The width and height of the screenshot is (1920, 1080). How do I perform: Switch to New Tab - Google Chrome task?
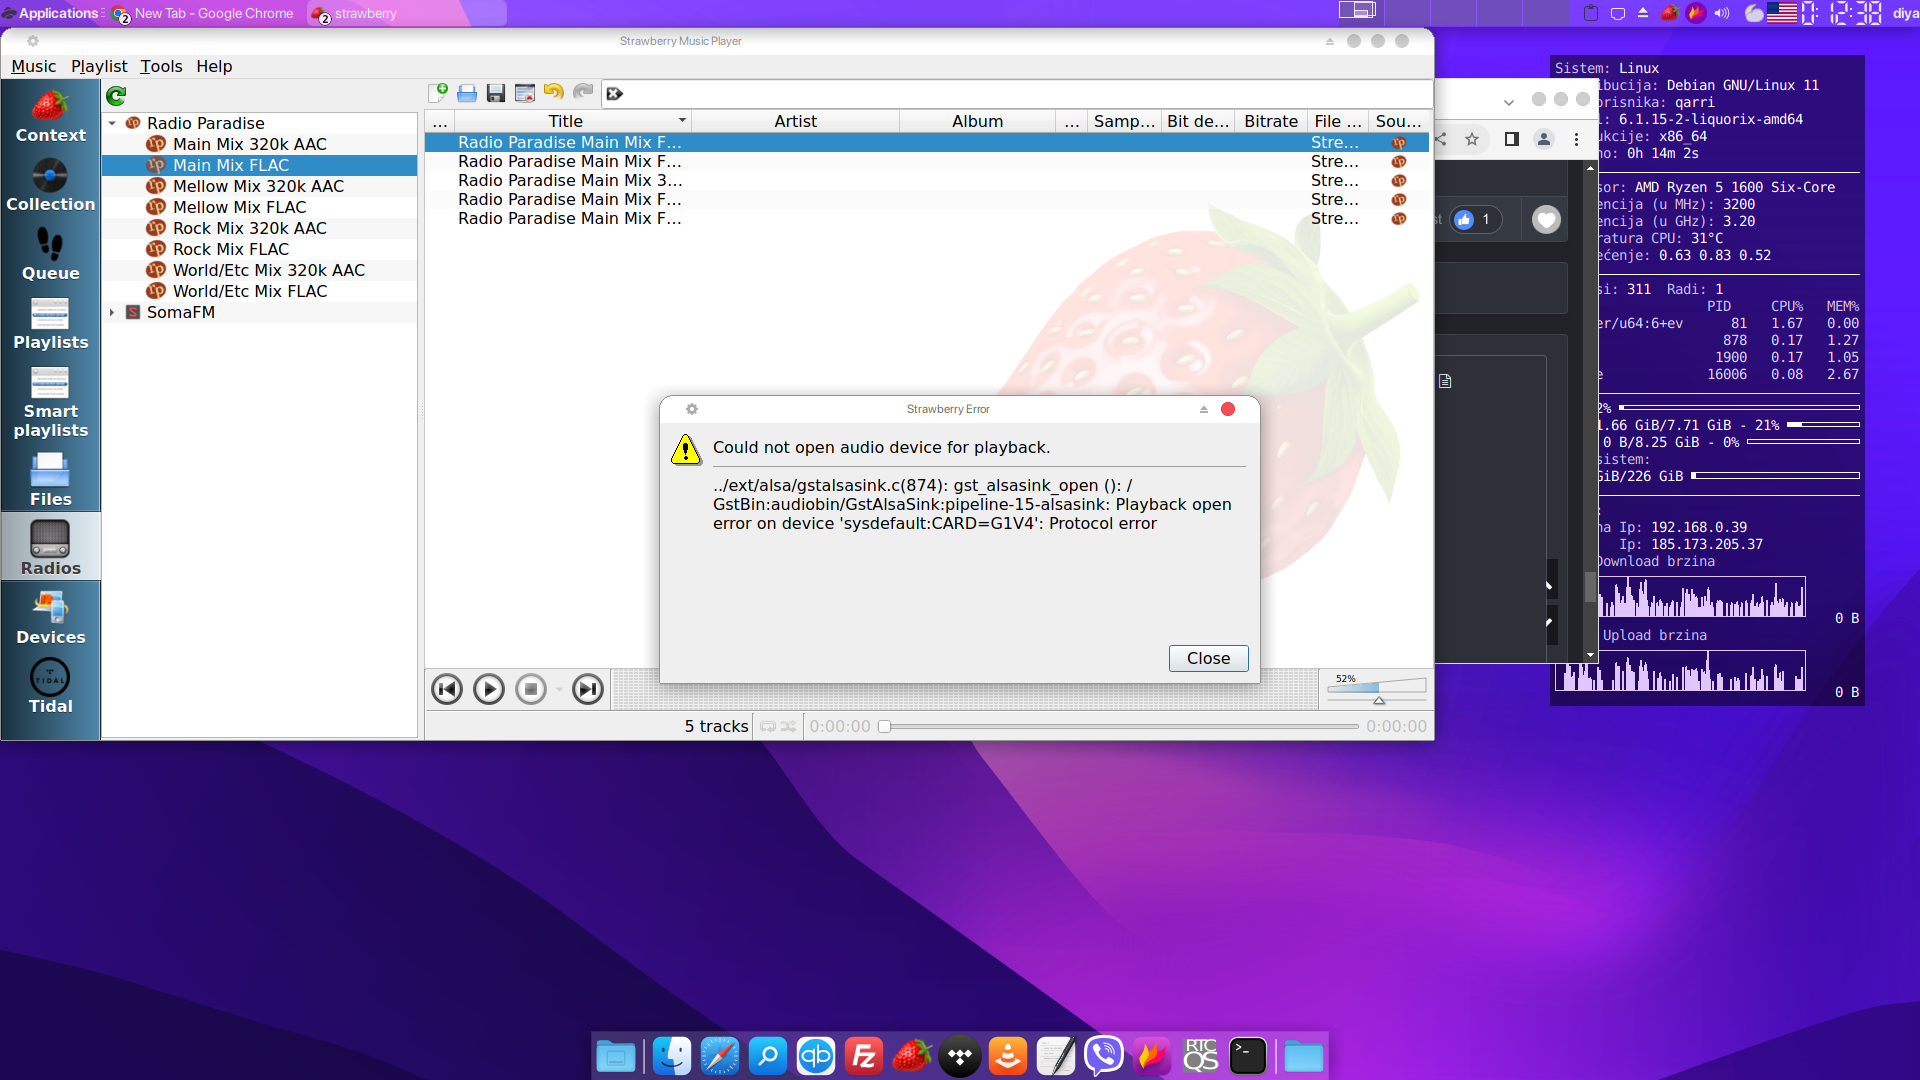pyautogui.click(x=204, y=14)
